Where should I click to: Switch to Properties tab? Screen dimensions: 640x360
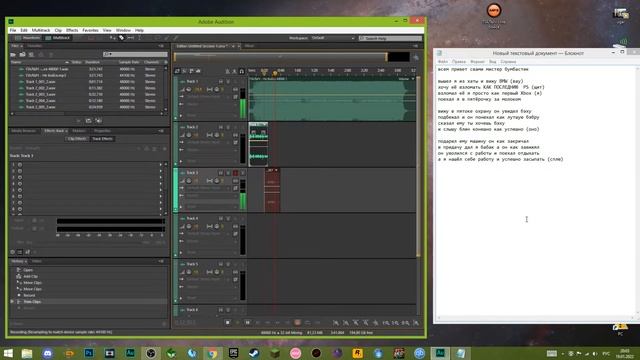tap(102, 131)
